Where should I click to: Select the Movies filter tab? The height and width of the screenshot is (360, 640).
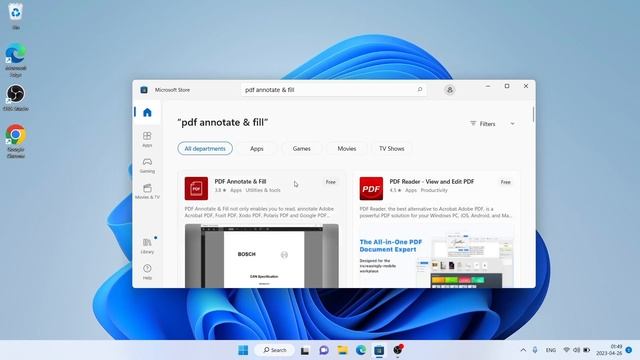347,149
